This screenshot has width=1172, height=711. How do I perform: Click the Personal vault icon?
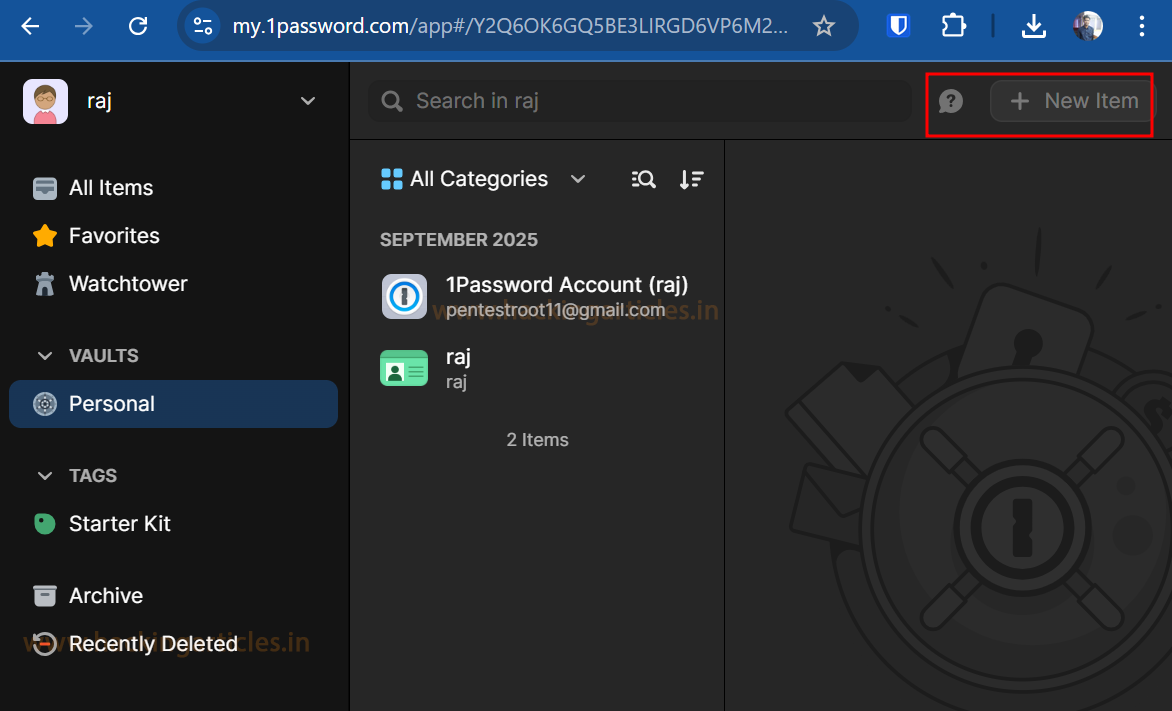(45, 404)
